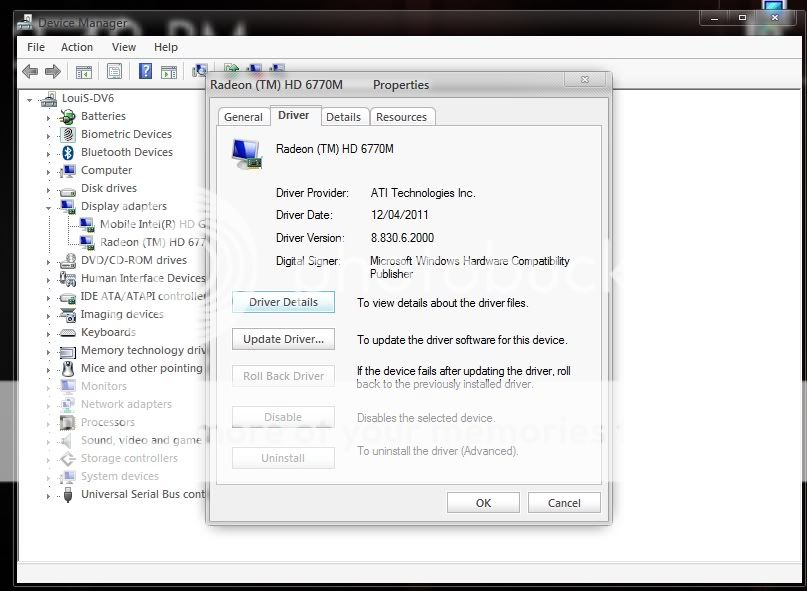This screenshot has width=807, height=591.
Task: Click the Forward arrow toolbar icon
Action: pos(53,72)
